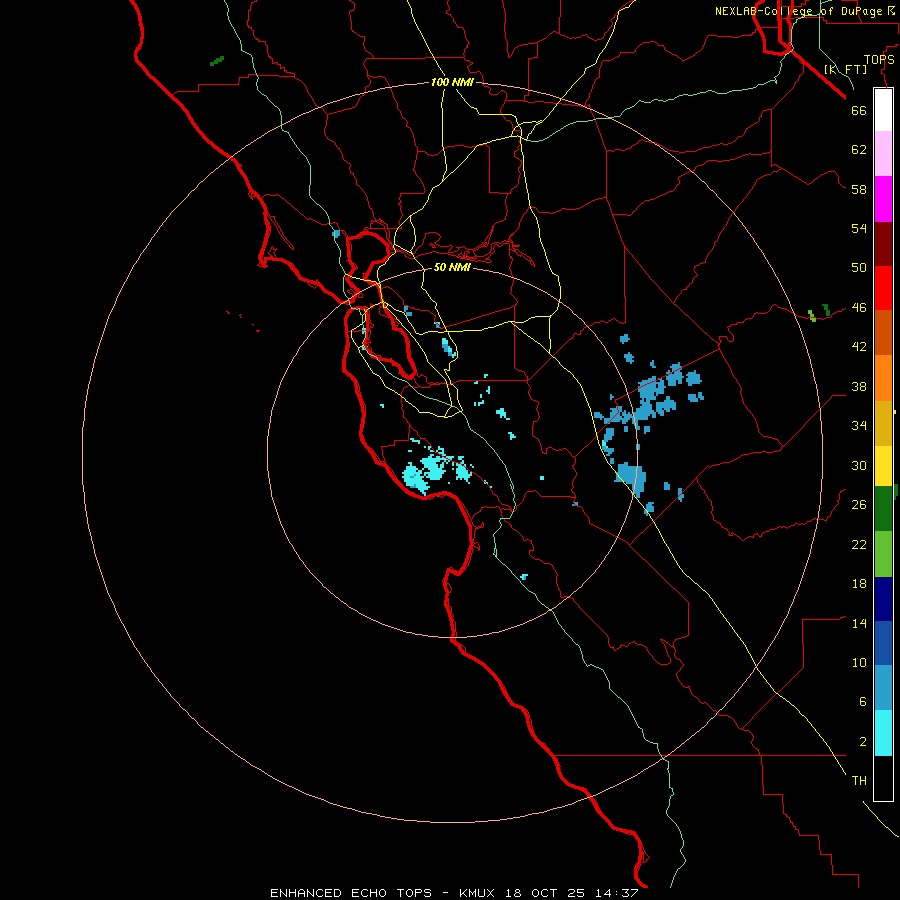Image resolution: width=900 pixels, height=900 pixels.
Task: Click the 54 value on the legend scale
Action: [x=859, y=228]
